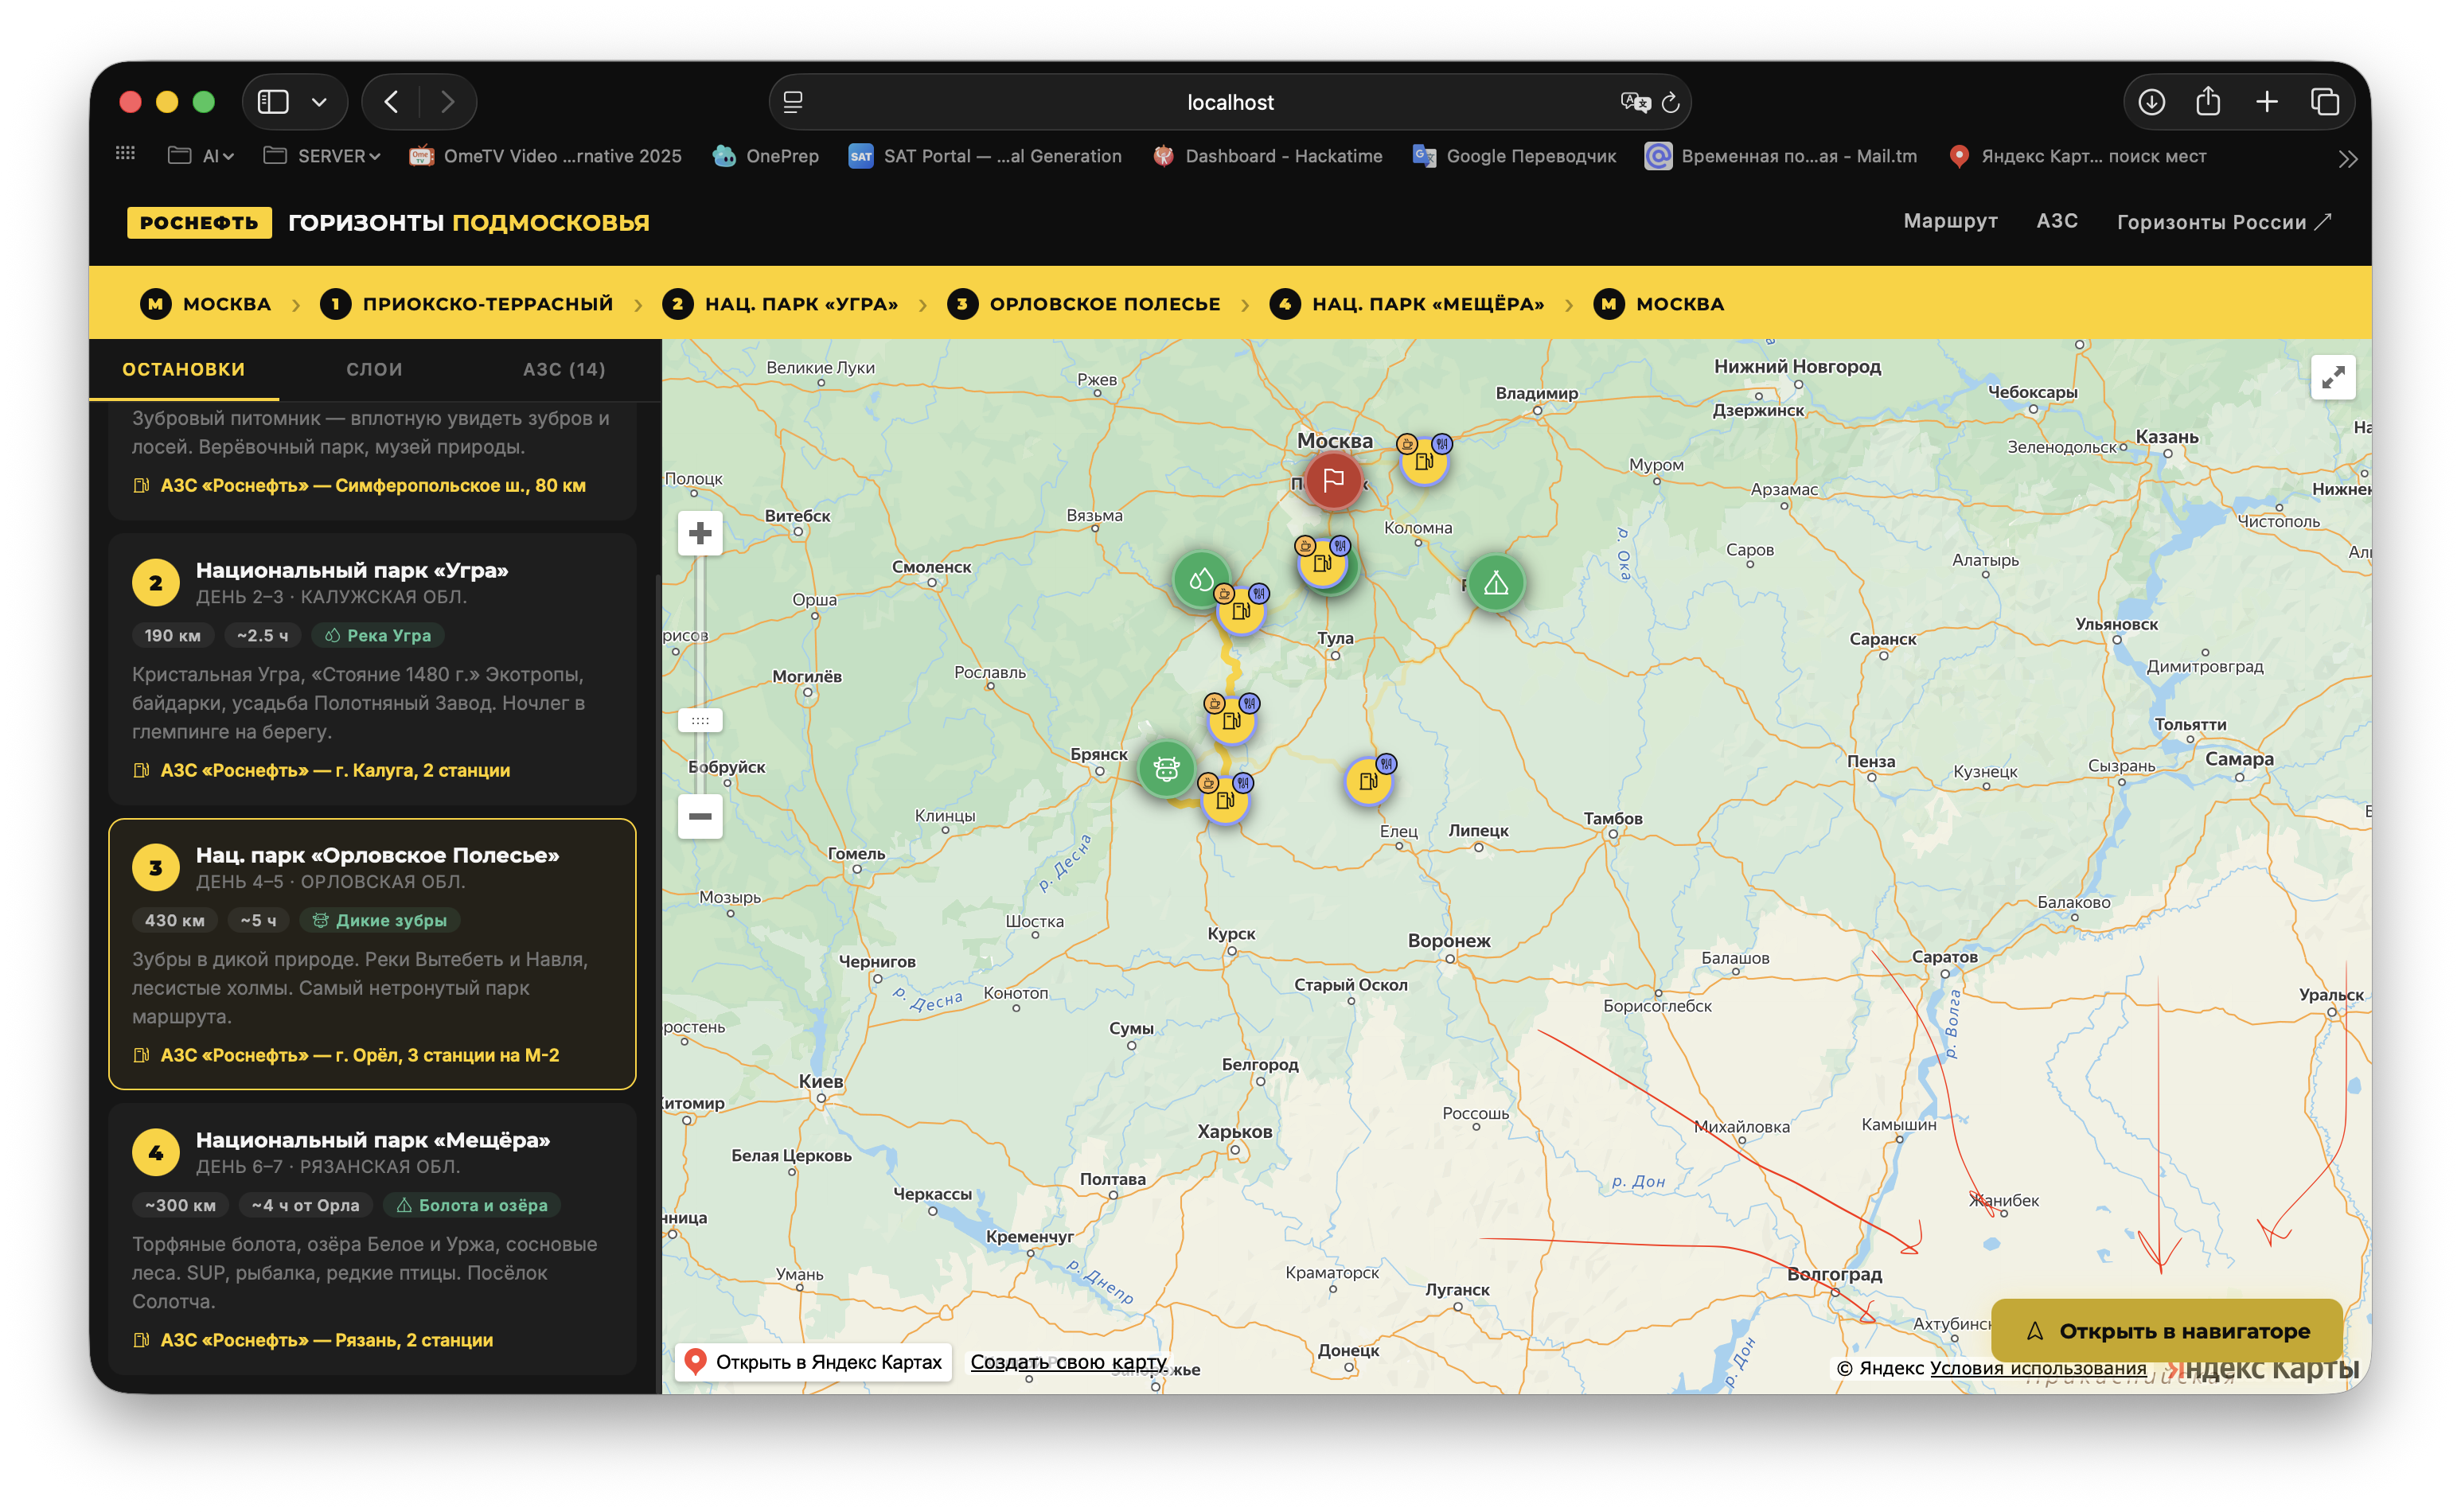Click the green water drop Ugra marker

click(1201, 579)
